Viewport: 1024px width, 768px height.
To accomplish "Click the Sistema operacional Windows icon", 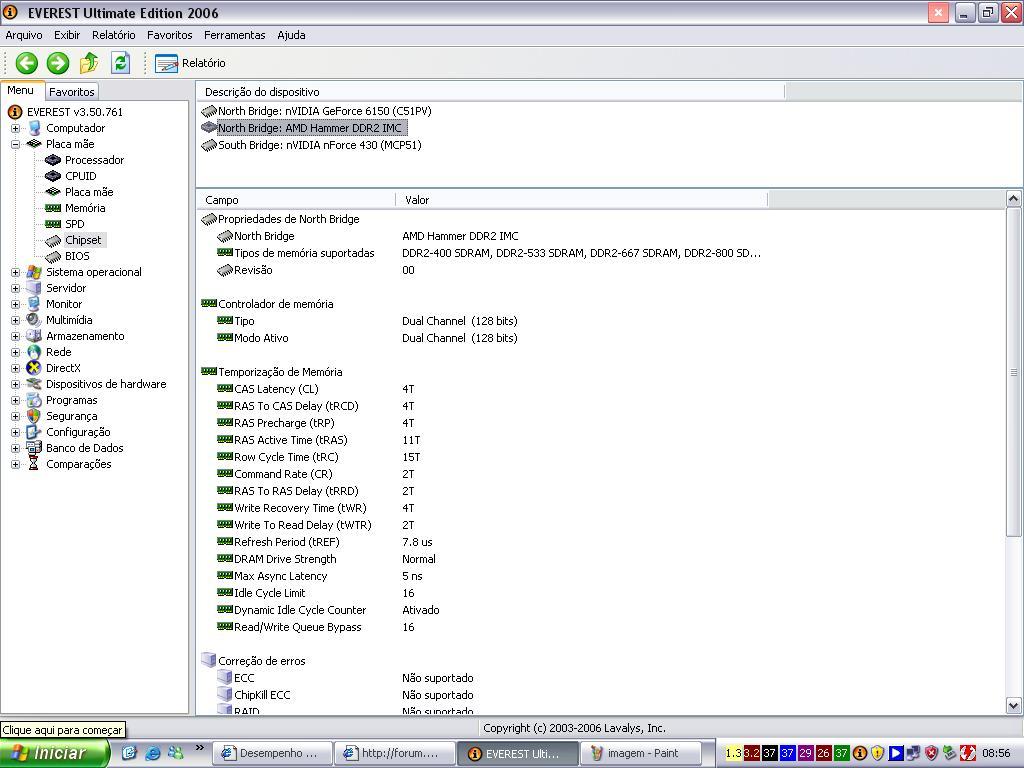I will tap(34, 272).
